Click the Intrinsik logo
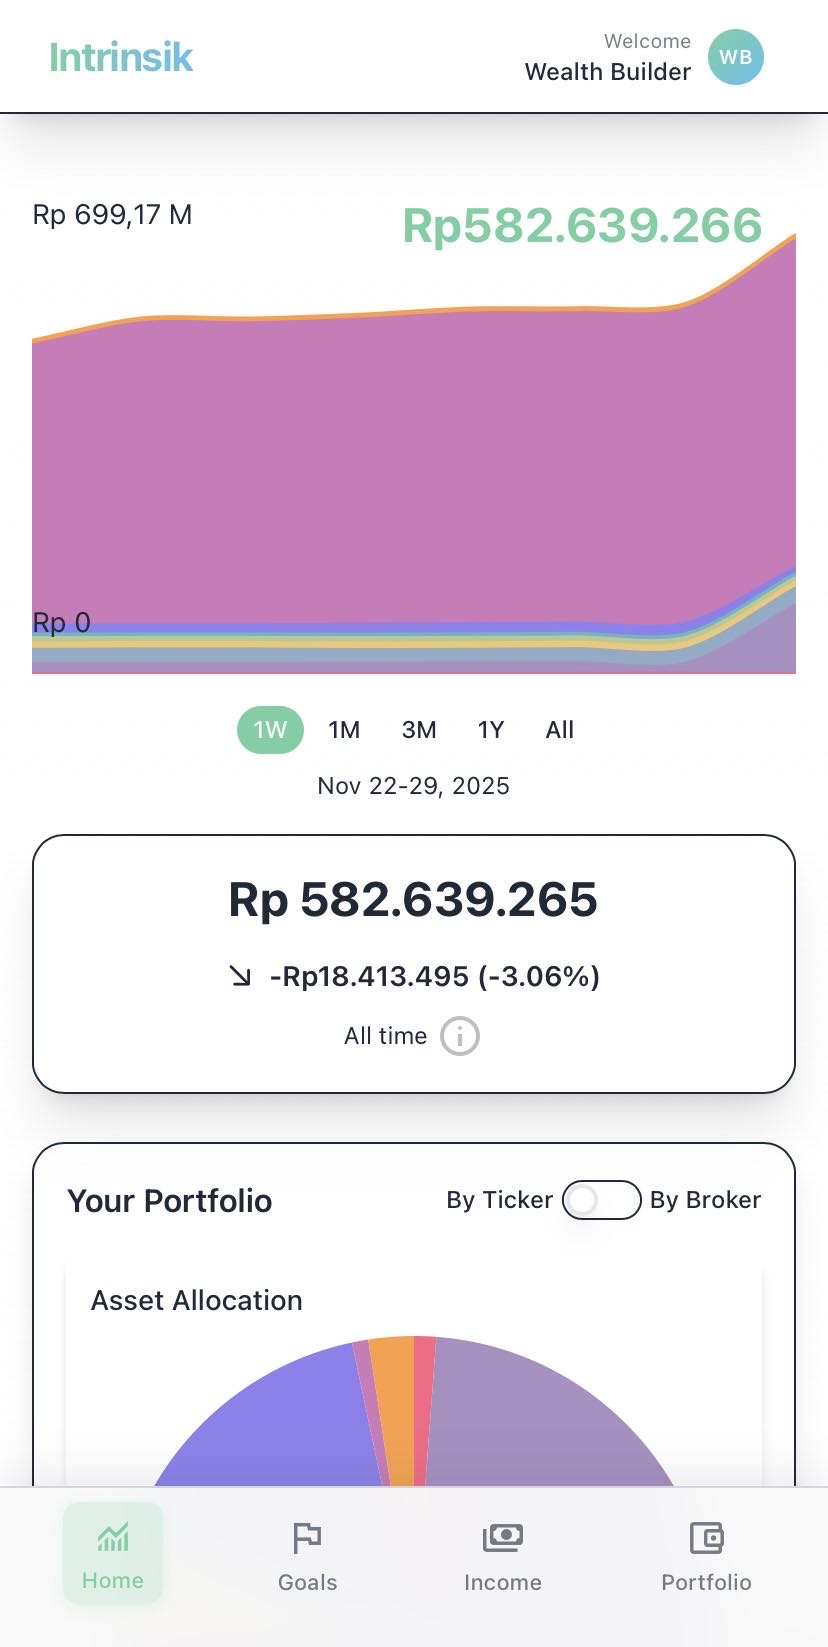Viewport: 828px width, 1647px height. click(121, 58)
